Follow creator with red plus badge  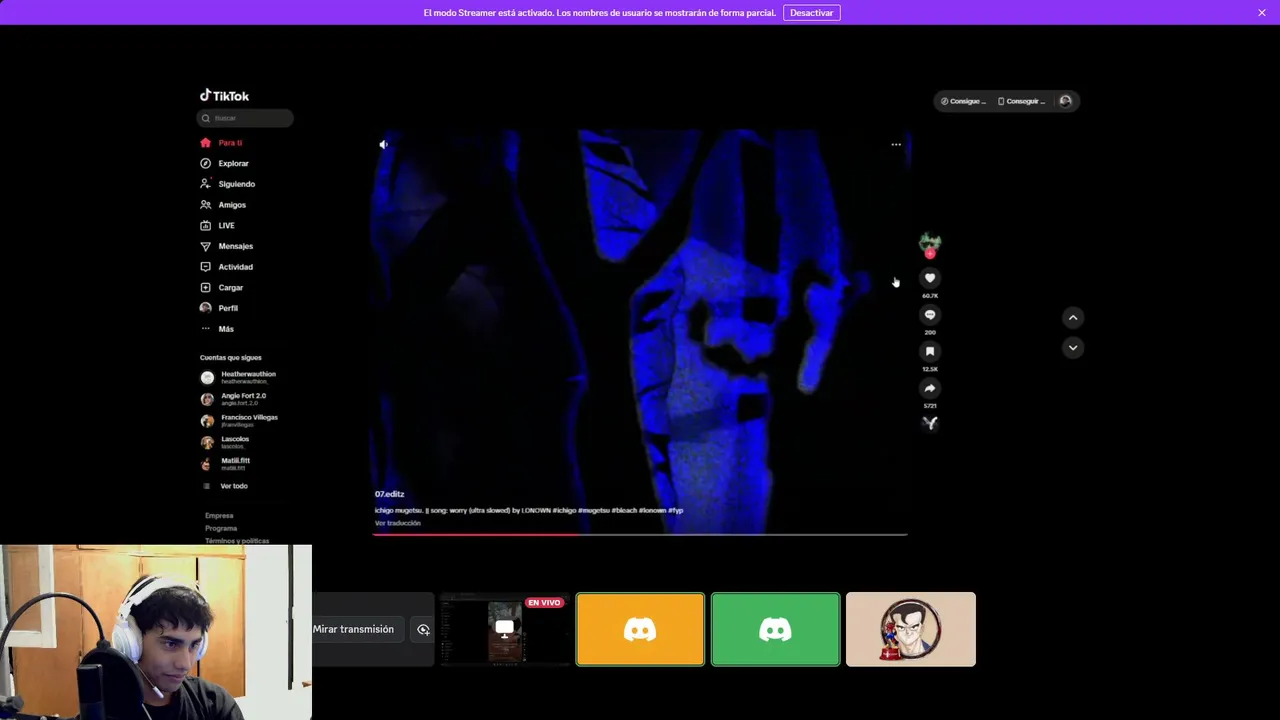click(930, 254)
